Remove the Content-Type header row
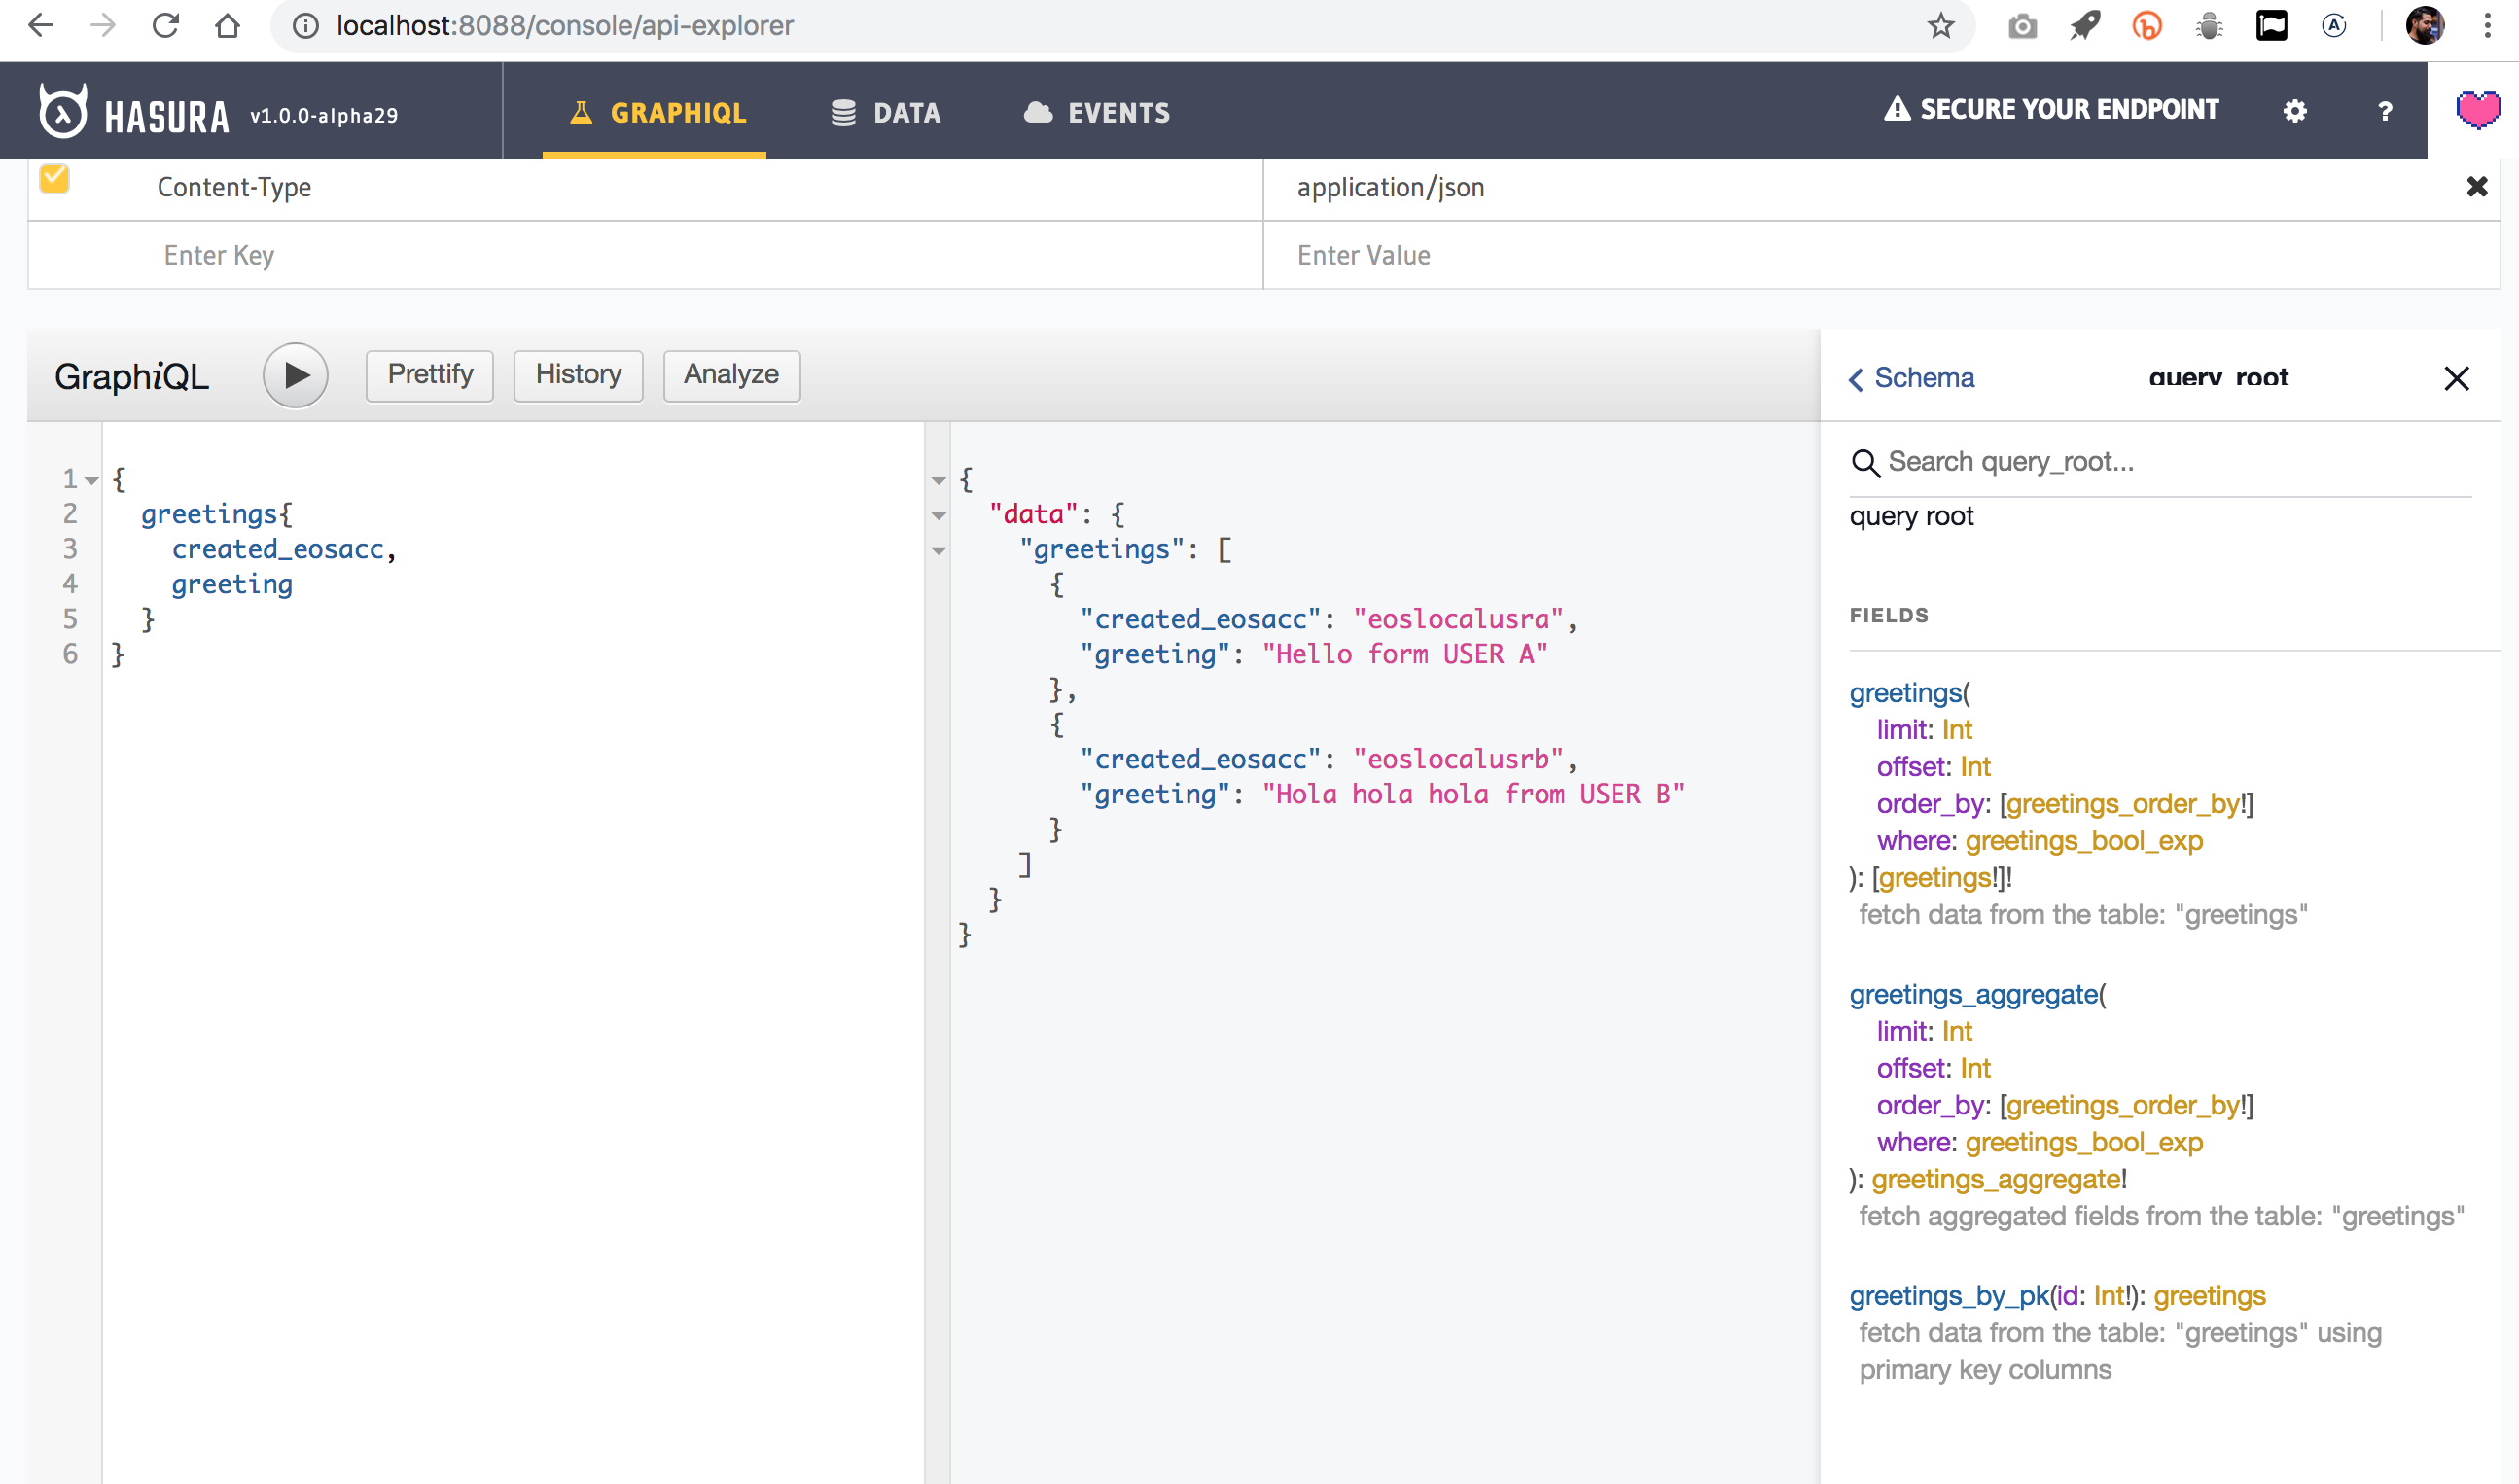2519x1484 pixels. pyautogui.click(x=2477, y=186)
